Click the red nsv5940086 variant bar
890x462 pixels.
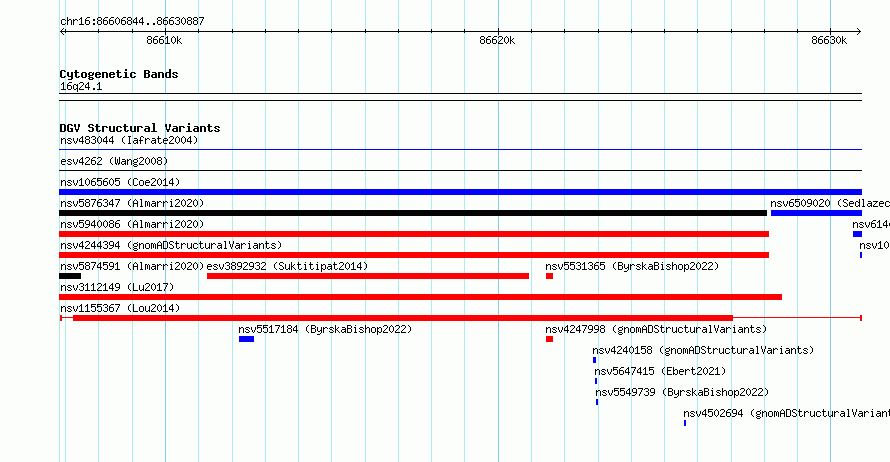coord(414,234)
